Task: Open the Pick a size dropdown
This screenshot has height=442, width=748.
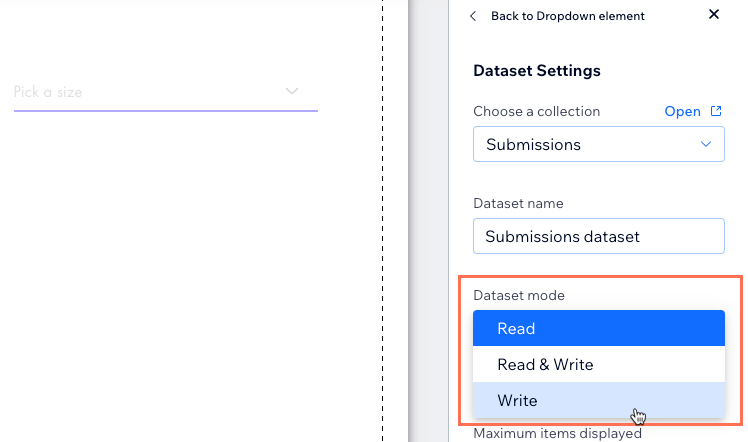Action: coord(166,92)
